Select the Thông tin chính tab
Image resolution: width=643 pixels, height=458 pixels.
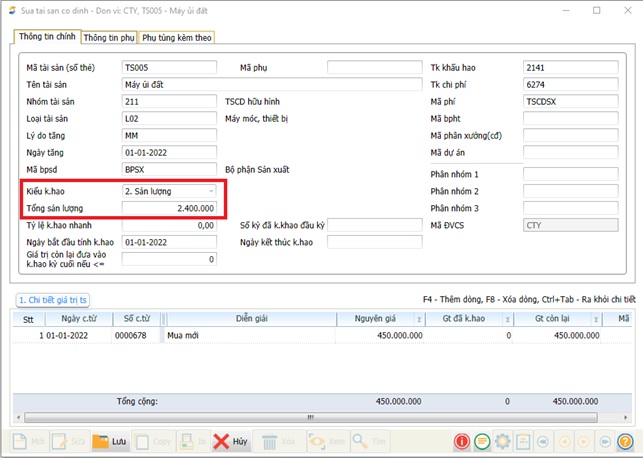46,37
